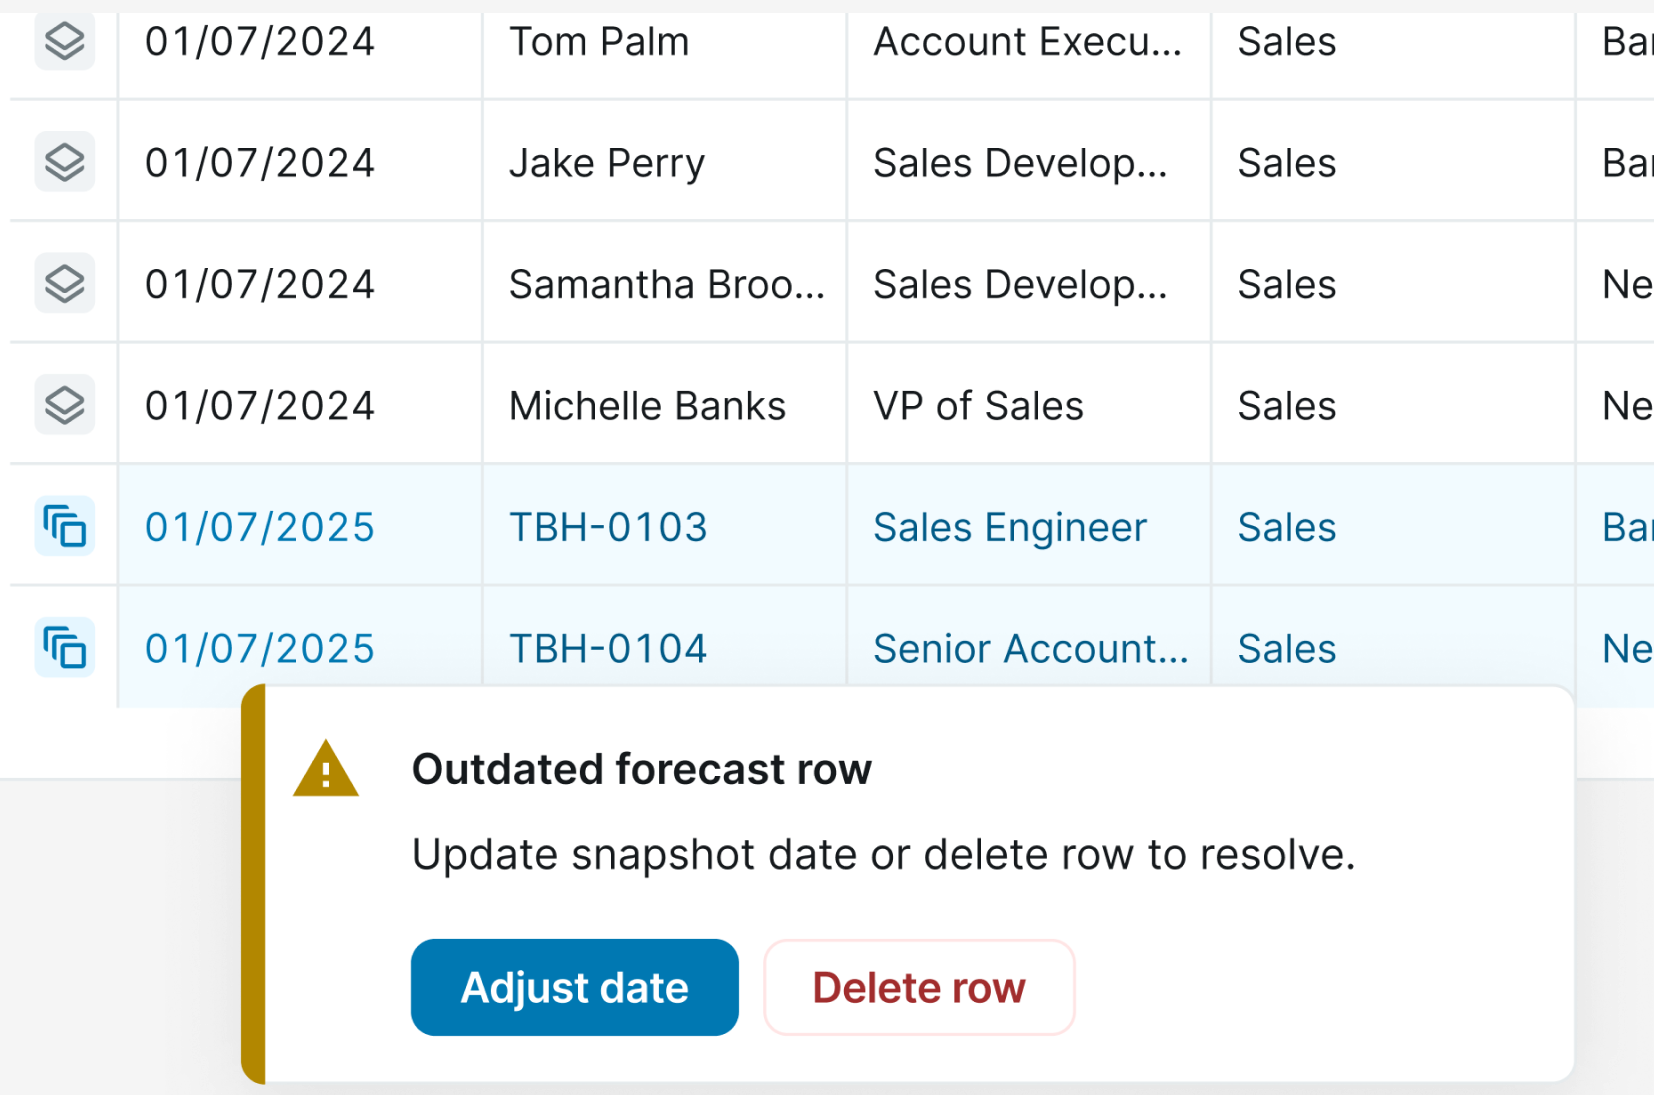Click the Samantha Brooks name cell

click(666, 285)
